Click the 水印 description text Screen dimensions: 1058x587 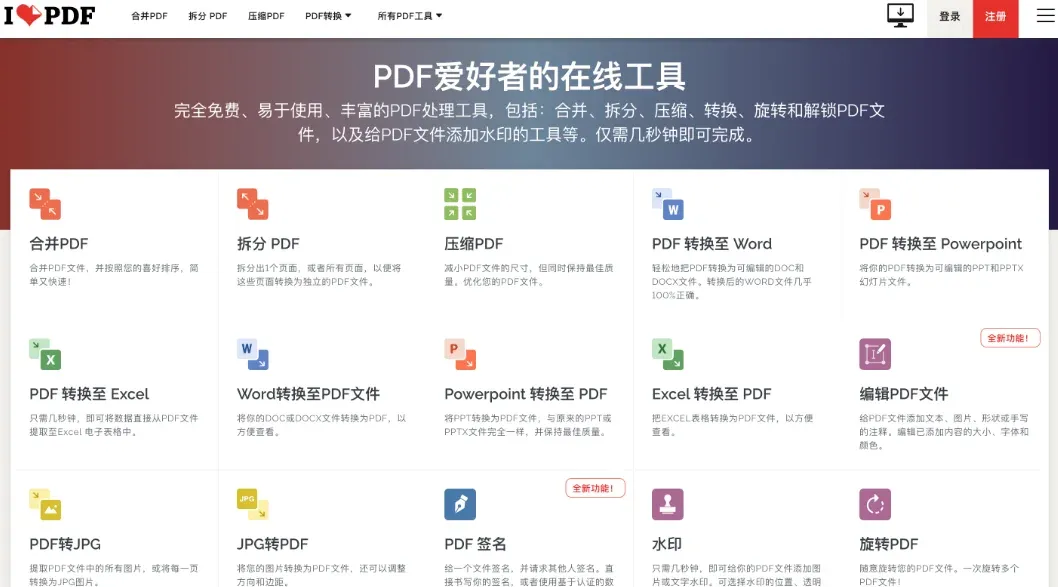[737, 575]
